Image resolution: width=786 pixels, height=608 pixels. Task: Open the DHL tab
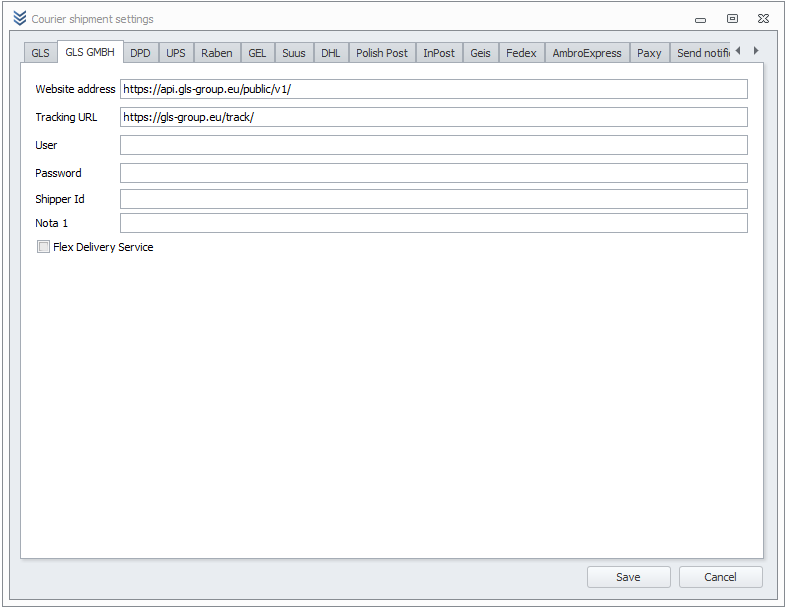point(331,53)
